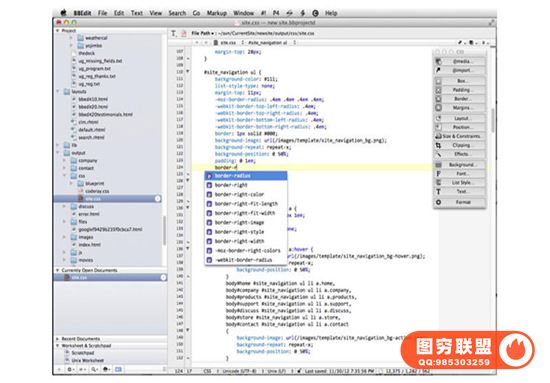Image resolution: width=550 pixels, height=383 pixels.
Task: Open the Text menu
Action: click(x=137, y=13)
